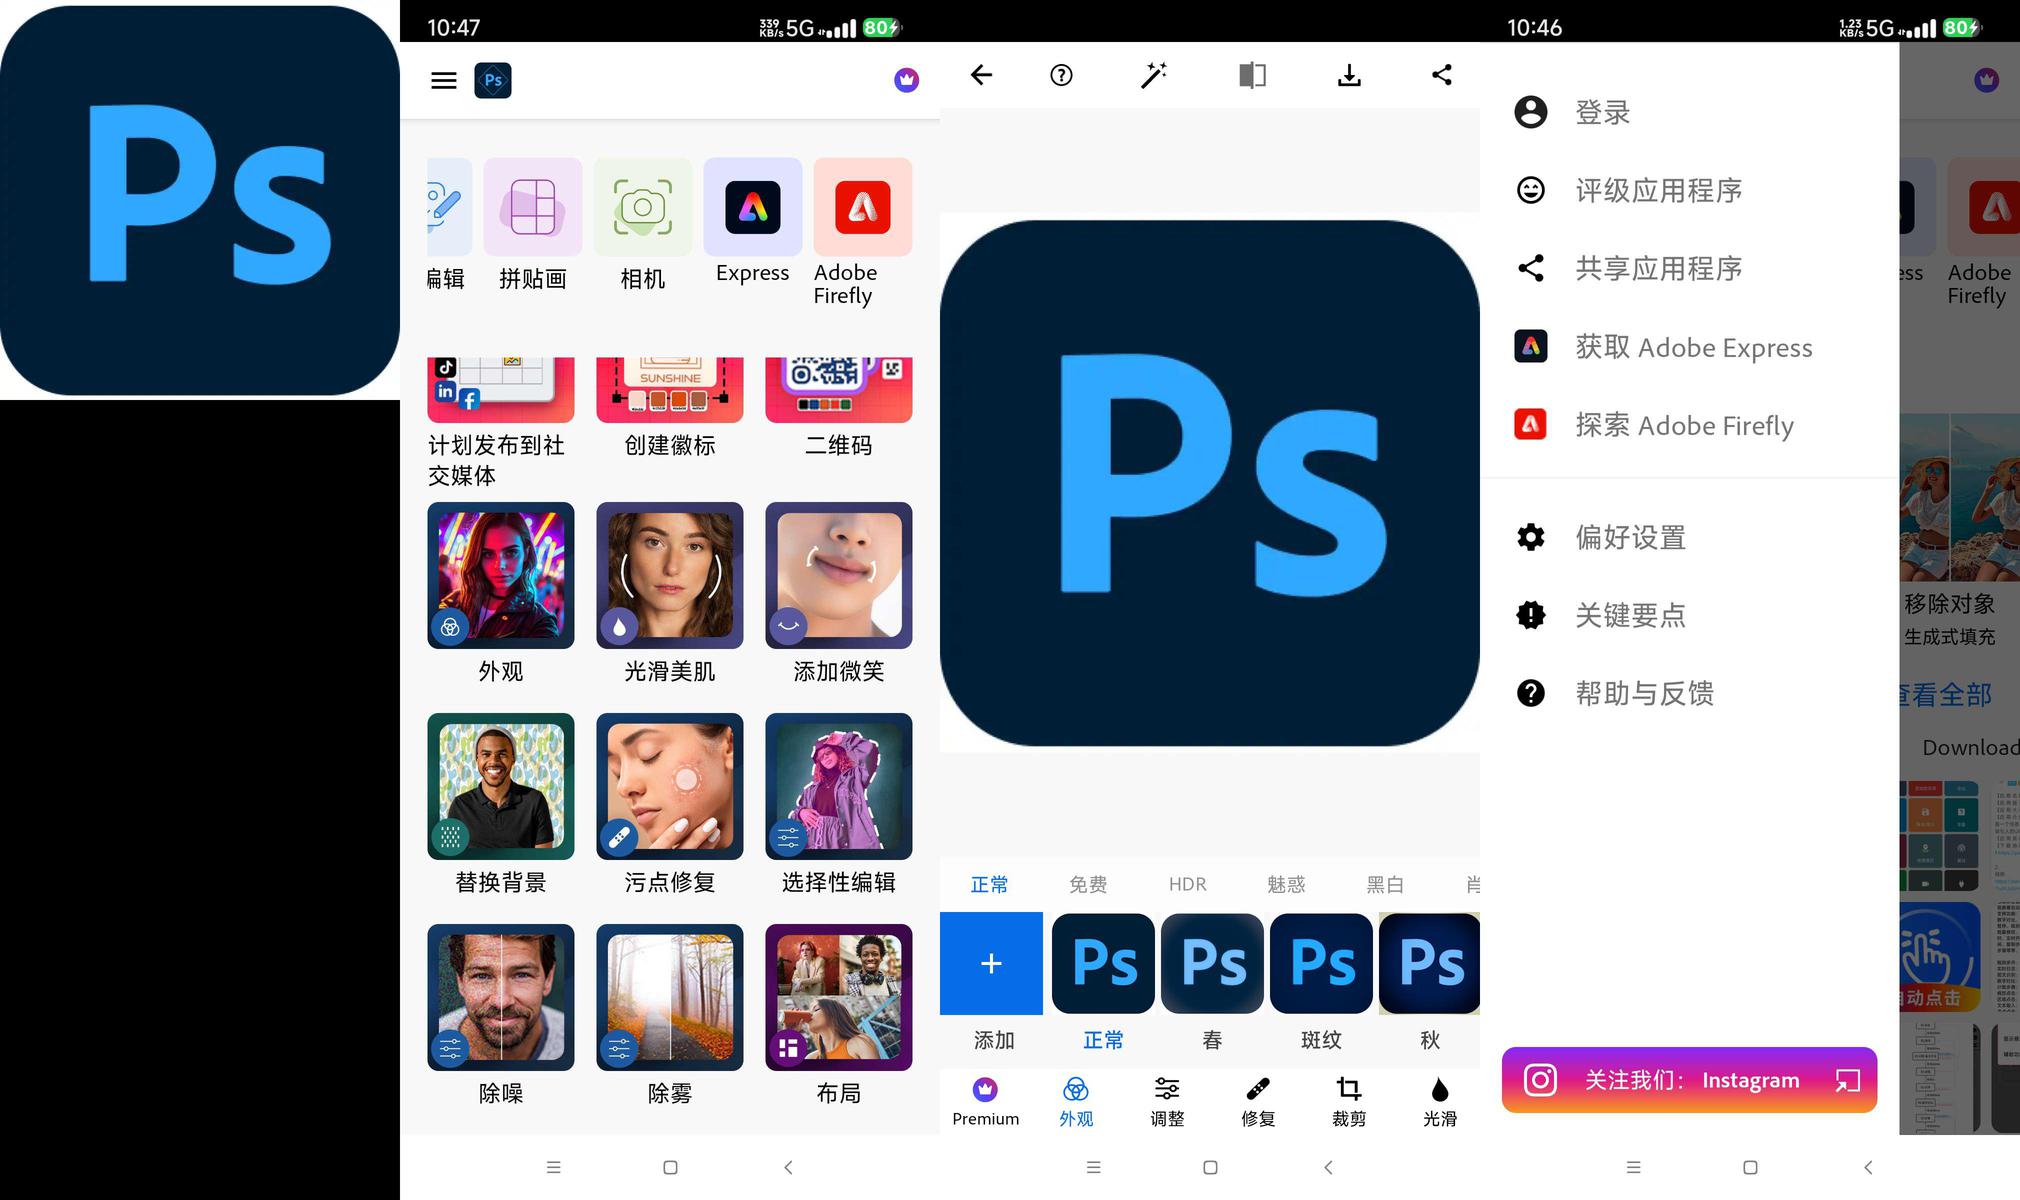This screenshot has width=2020, height=1200.
Task: Open the 添加微笑 add smile card
Action: 839,594
